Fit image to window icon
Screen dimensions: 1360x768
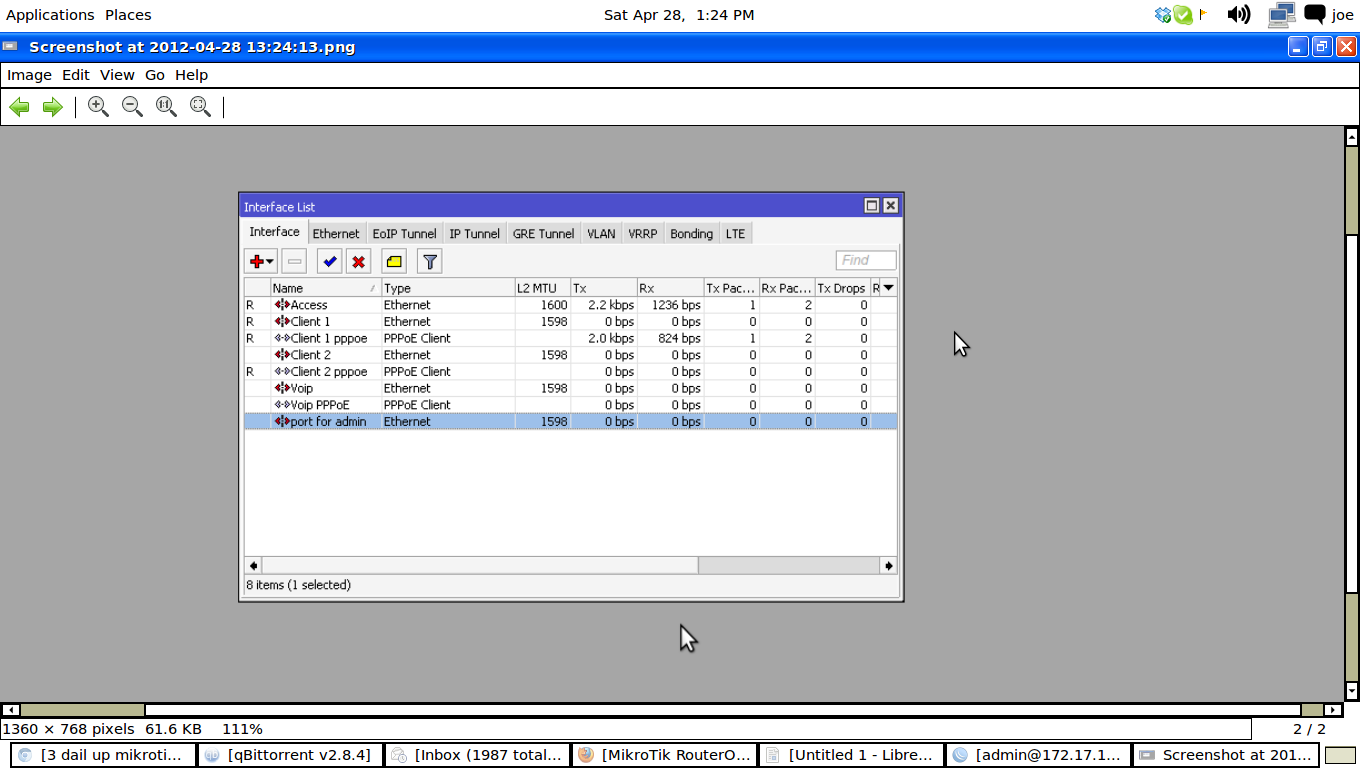(x=200, y=107)
